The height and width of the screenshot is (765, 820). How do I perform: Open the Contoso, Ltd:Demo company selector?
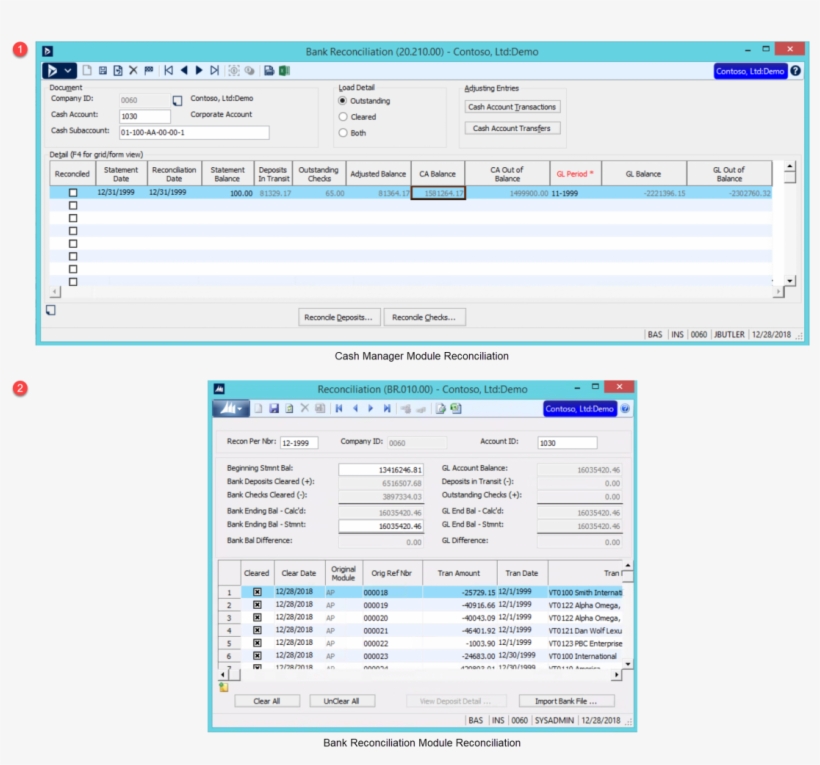point(753,72)
